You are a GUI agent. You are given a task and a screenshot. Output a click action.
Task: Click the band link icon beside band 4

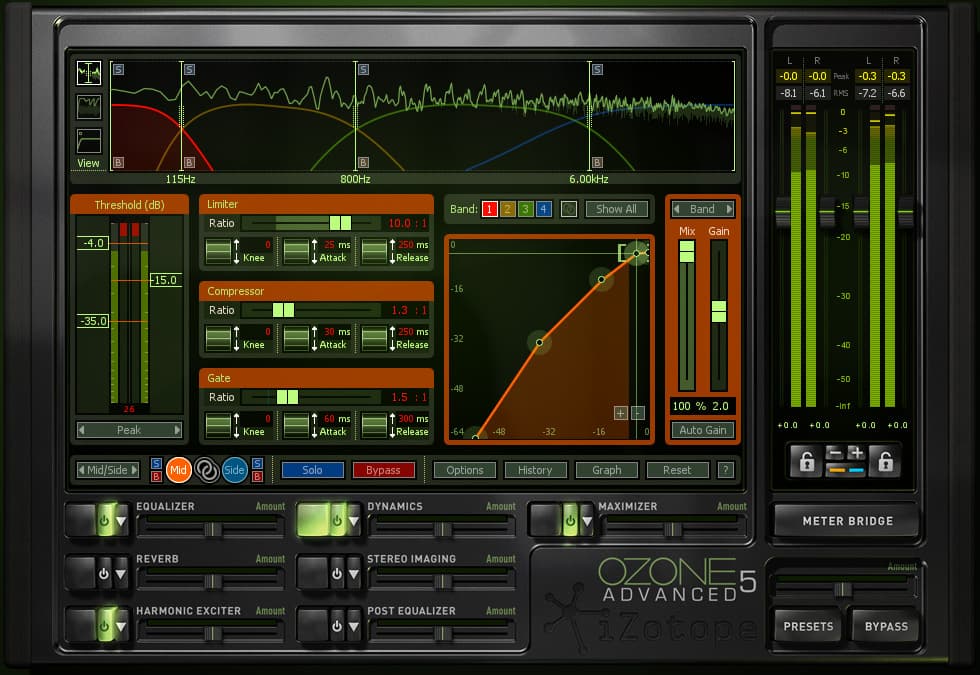[568, 209]
